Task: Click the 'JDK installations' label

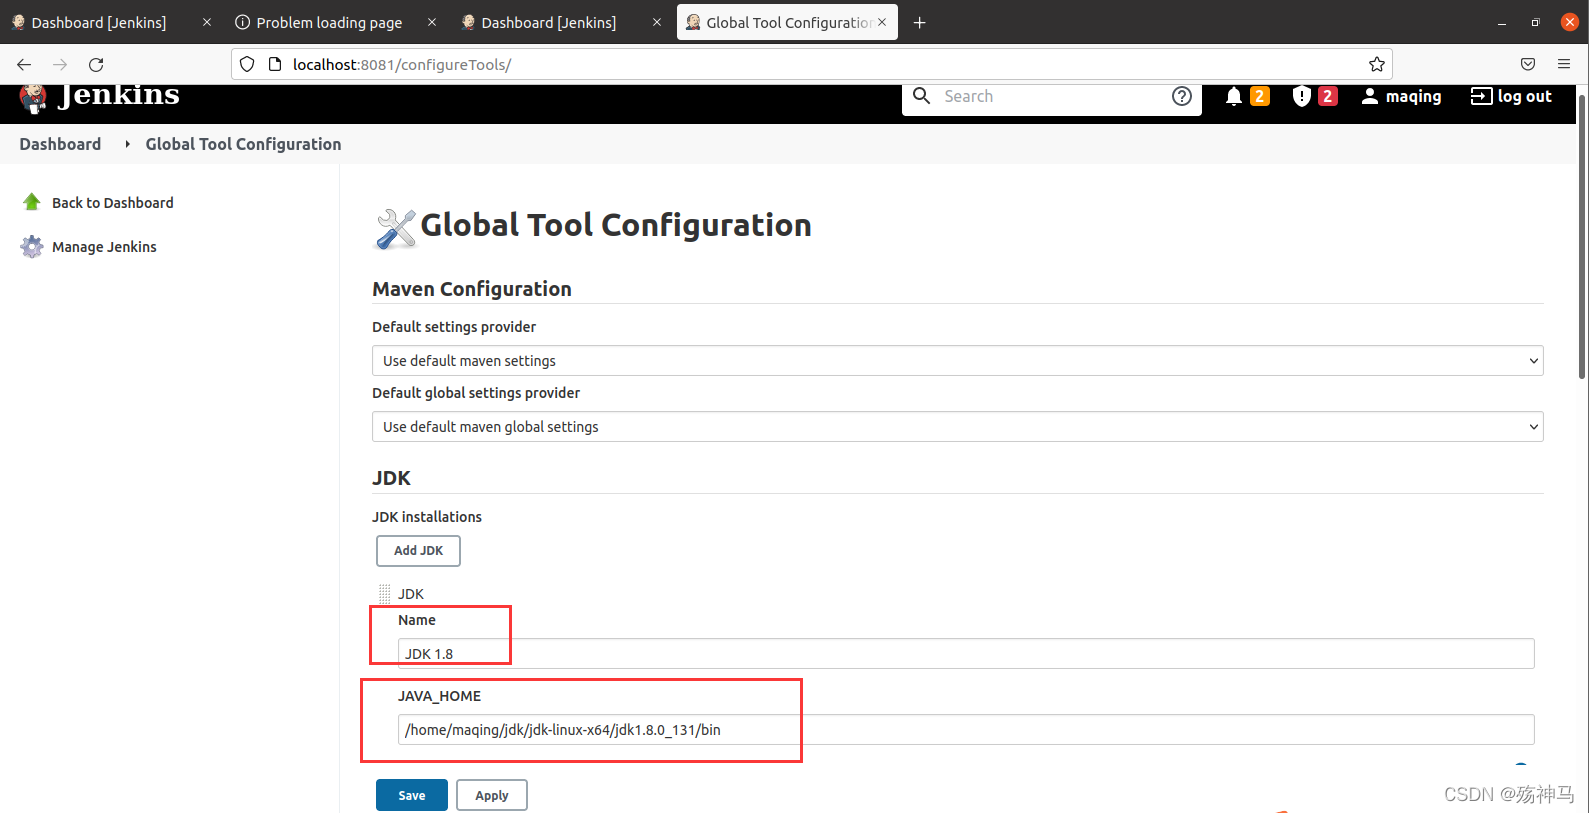Action: [427, 517]
